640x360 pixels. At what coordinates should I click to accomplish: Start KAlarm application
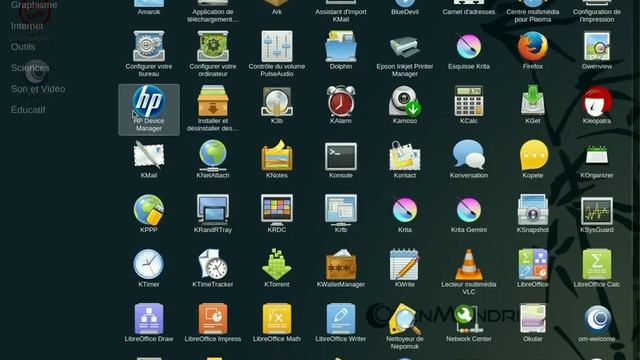click(x=341, y=105)
